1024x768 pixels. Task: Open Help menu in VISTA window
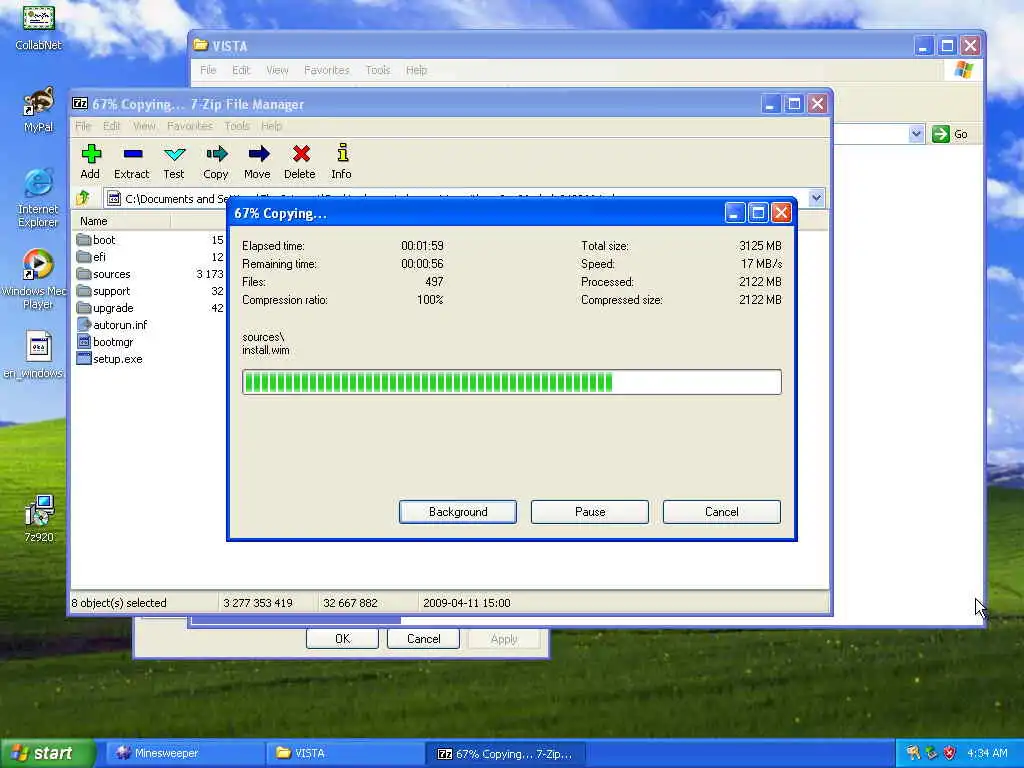coord(416,70)
